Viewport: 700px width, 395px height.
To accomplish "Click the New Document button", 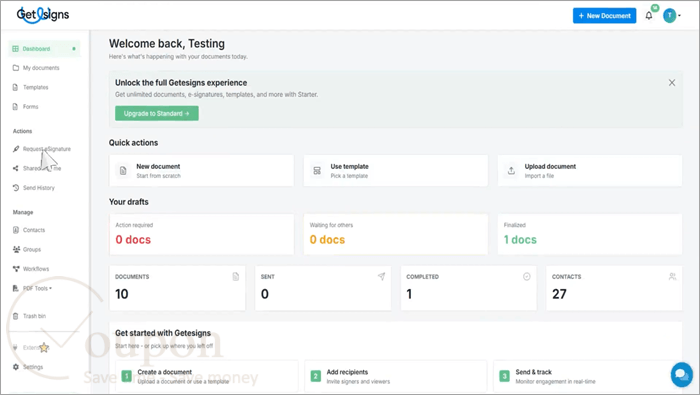I will click(604, 16).
